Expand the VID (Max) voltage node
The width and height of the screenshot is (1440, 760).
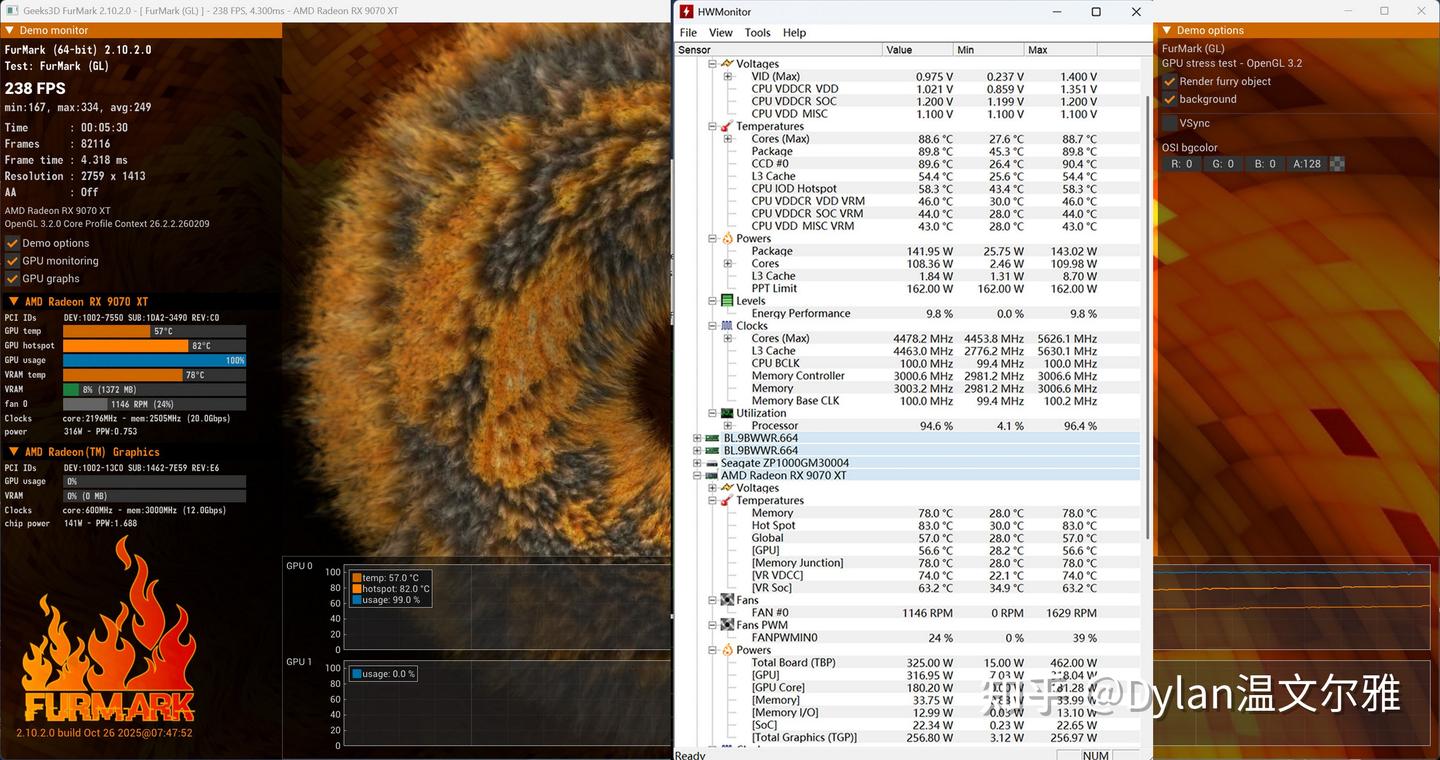coord(728,76)
